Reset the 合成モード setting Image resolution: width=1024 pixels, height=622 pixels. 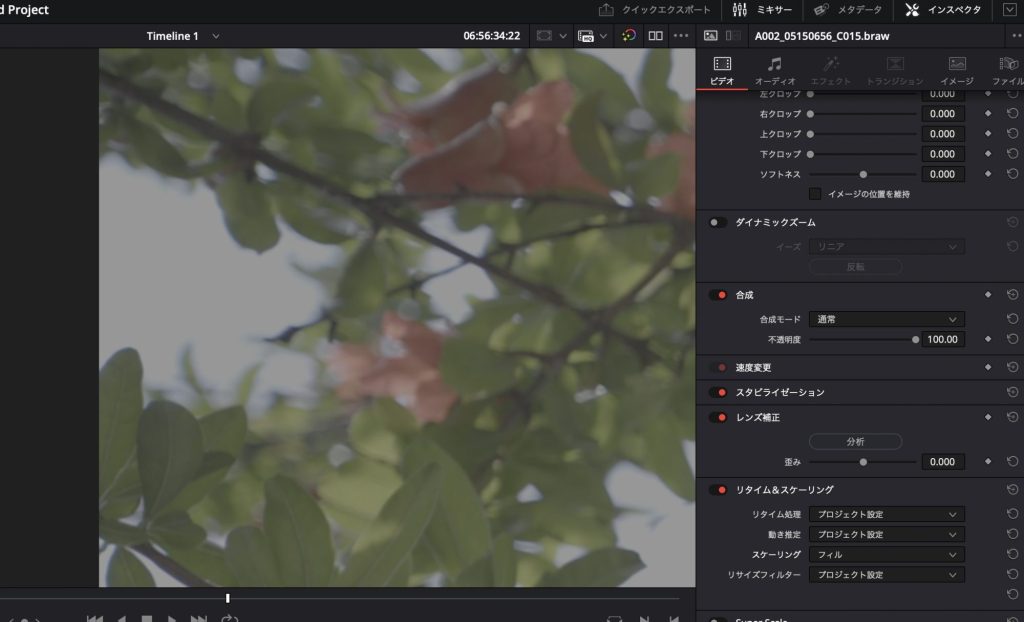click(1012, 319)
